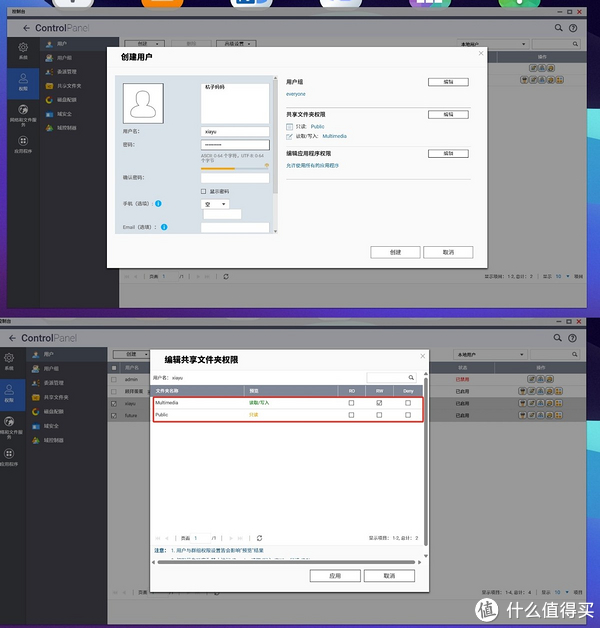Select the user avatar placeholder image

coord(154,103)
